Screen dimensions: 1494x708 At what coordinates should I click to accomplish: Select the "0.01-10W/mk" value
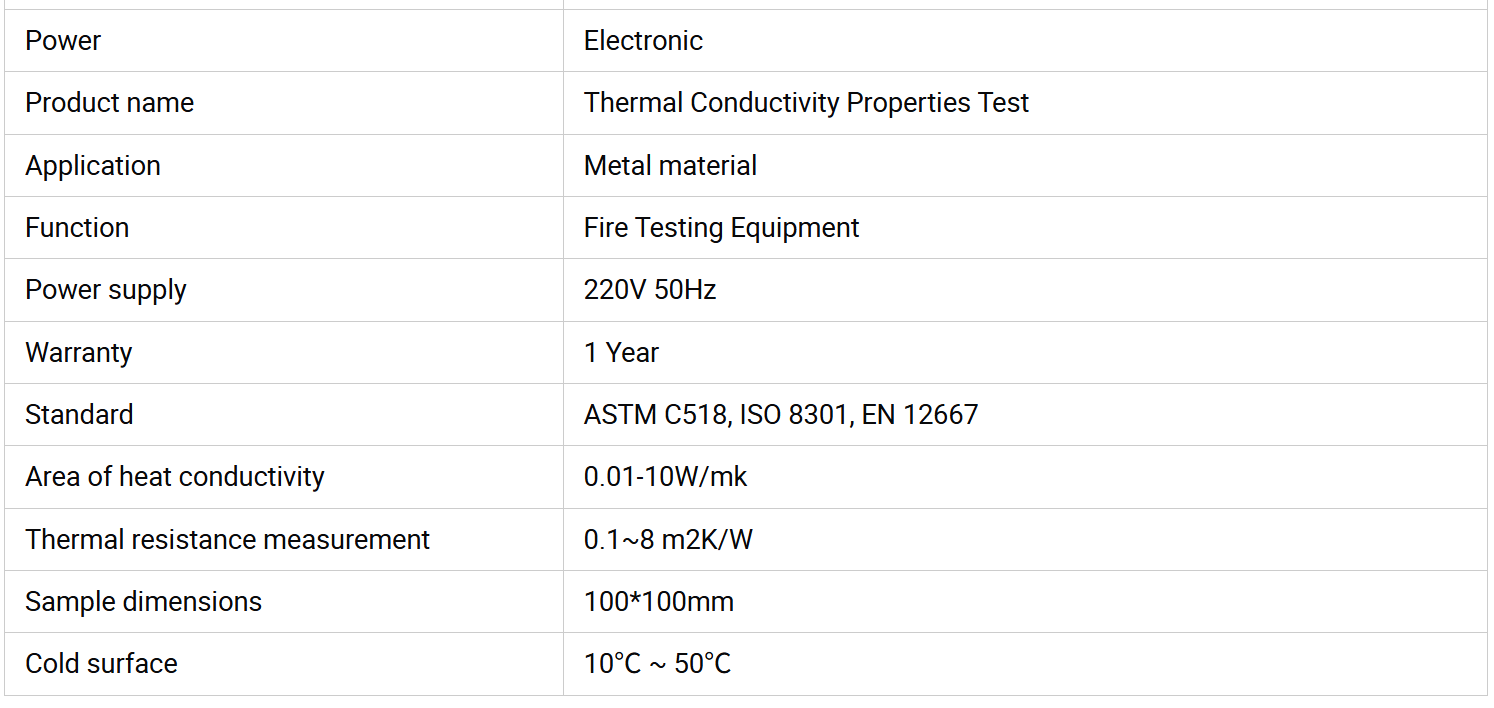tap(665, 477)
